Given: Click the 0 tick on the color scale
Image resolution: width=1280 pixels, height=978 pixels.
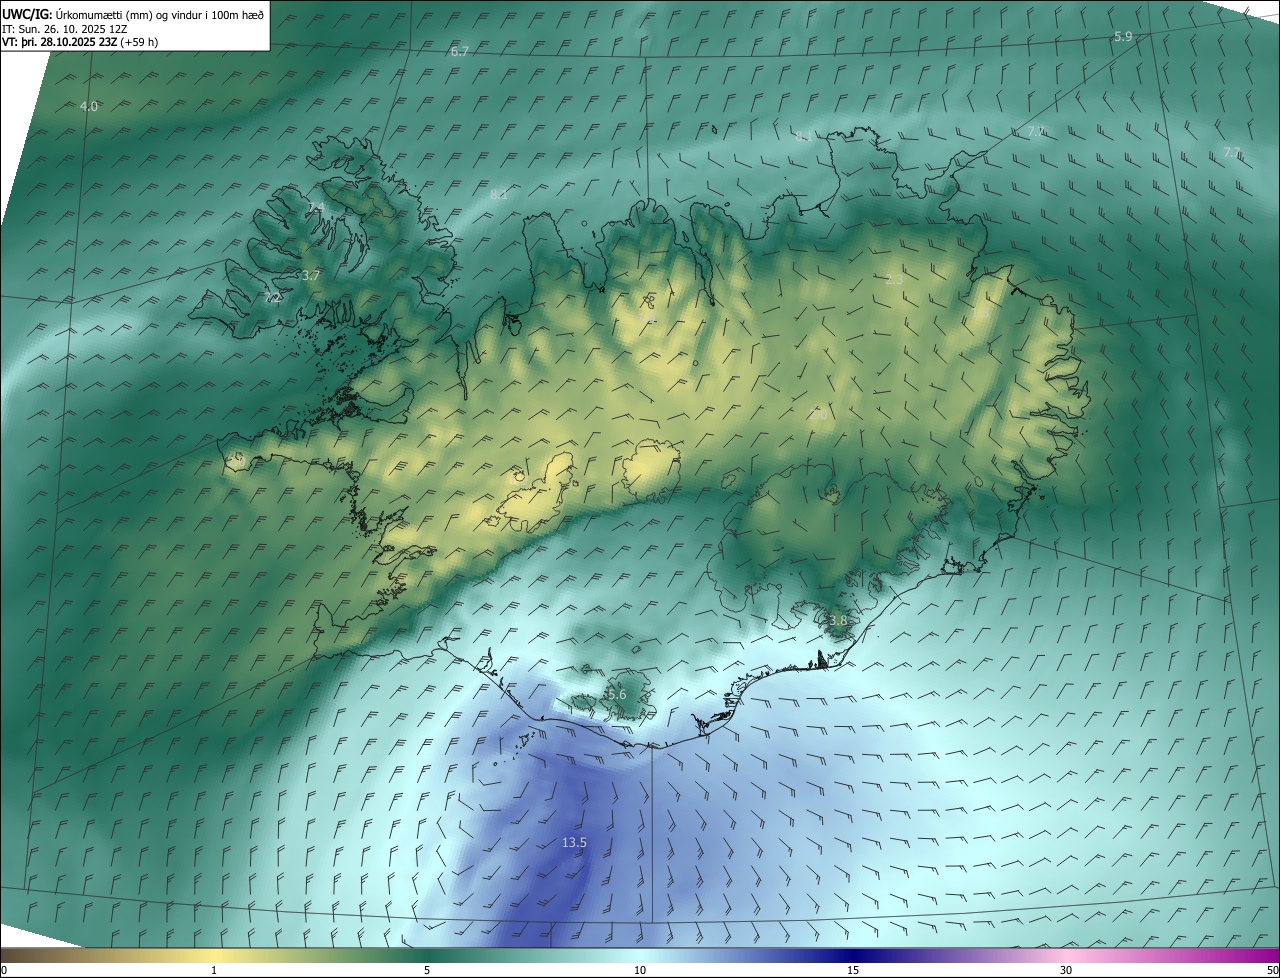Looking at the screenshot, I should click(4, 970).
